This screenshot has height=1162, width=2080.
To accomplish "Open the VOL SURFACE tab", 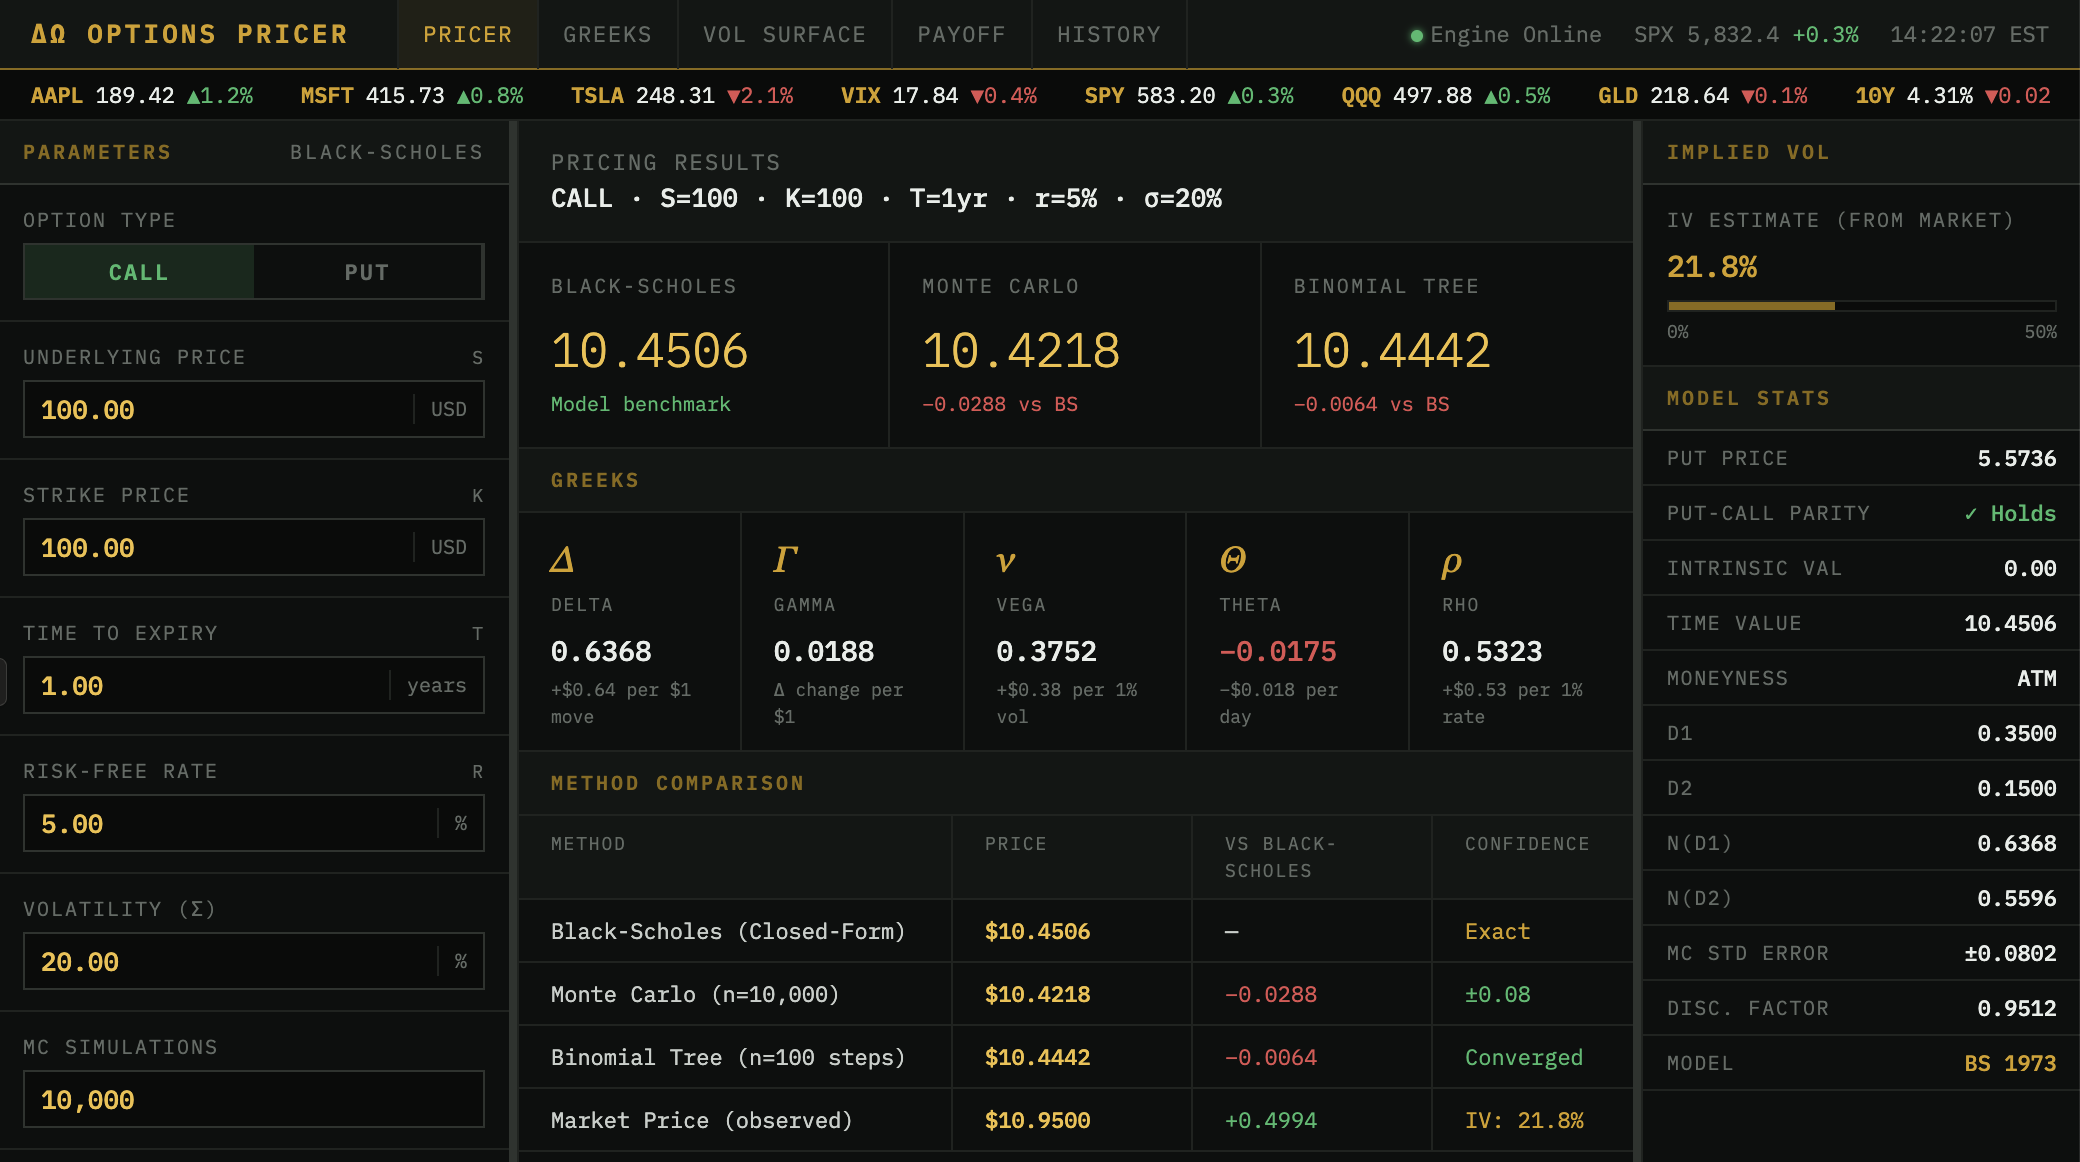I will (x=784, y=34).
